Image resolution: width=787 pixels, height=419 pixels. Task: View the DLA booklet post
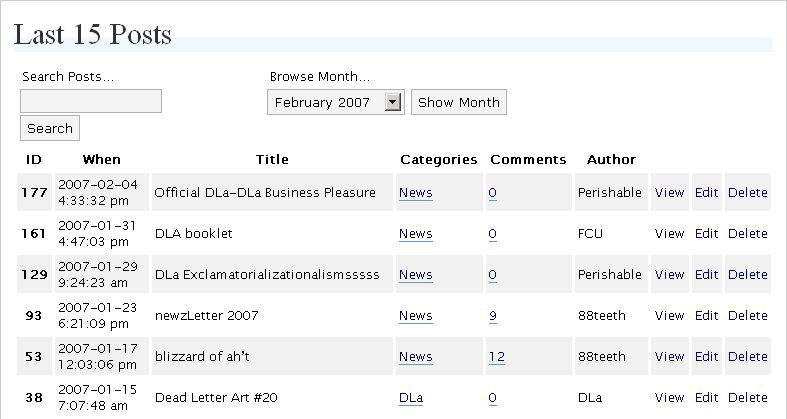[x=669, y=234]
